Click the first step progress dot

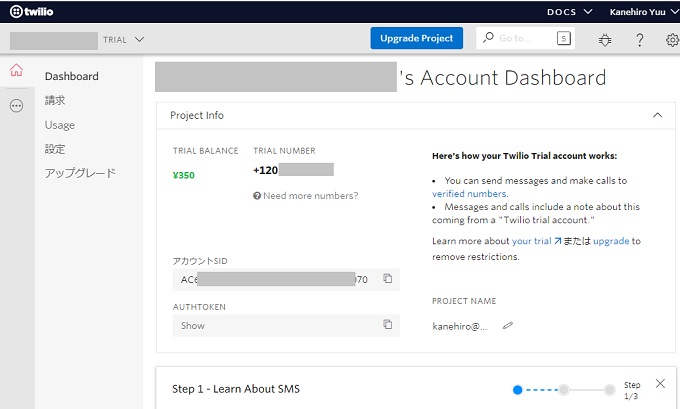coord(517,389)
